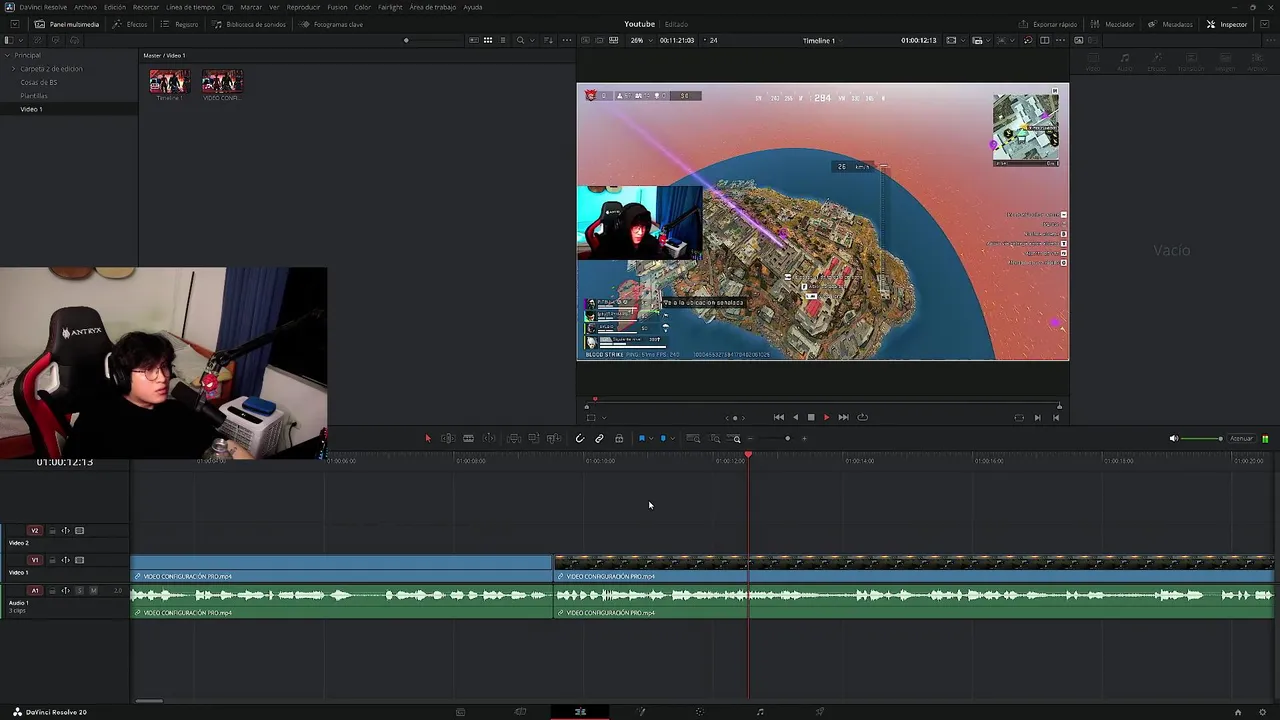Toggle the Inspector panel
This screenshot has width=1280, height=720.
pos(1227,24)
